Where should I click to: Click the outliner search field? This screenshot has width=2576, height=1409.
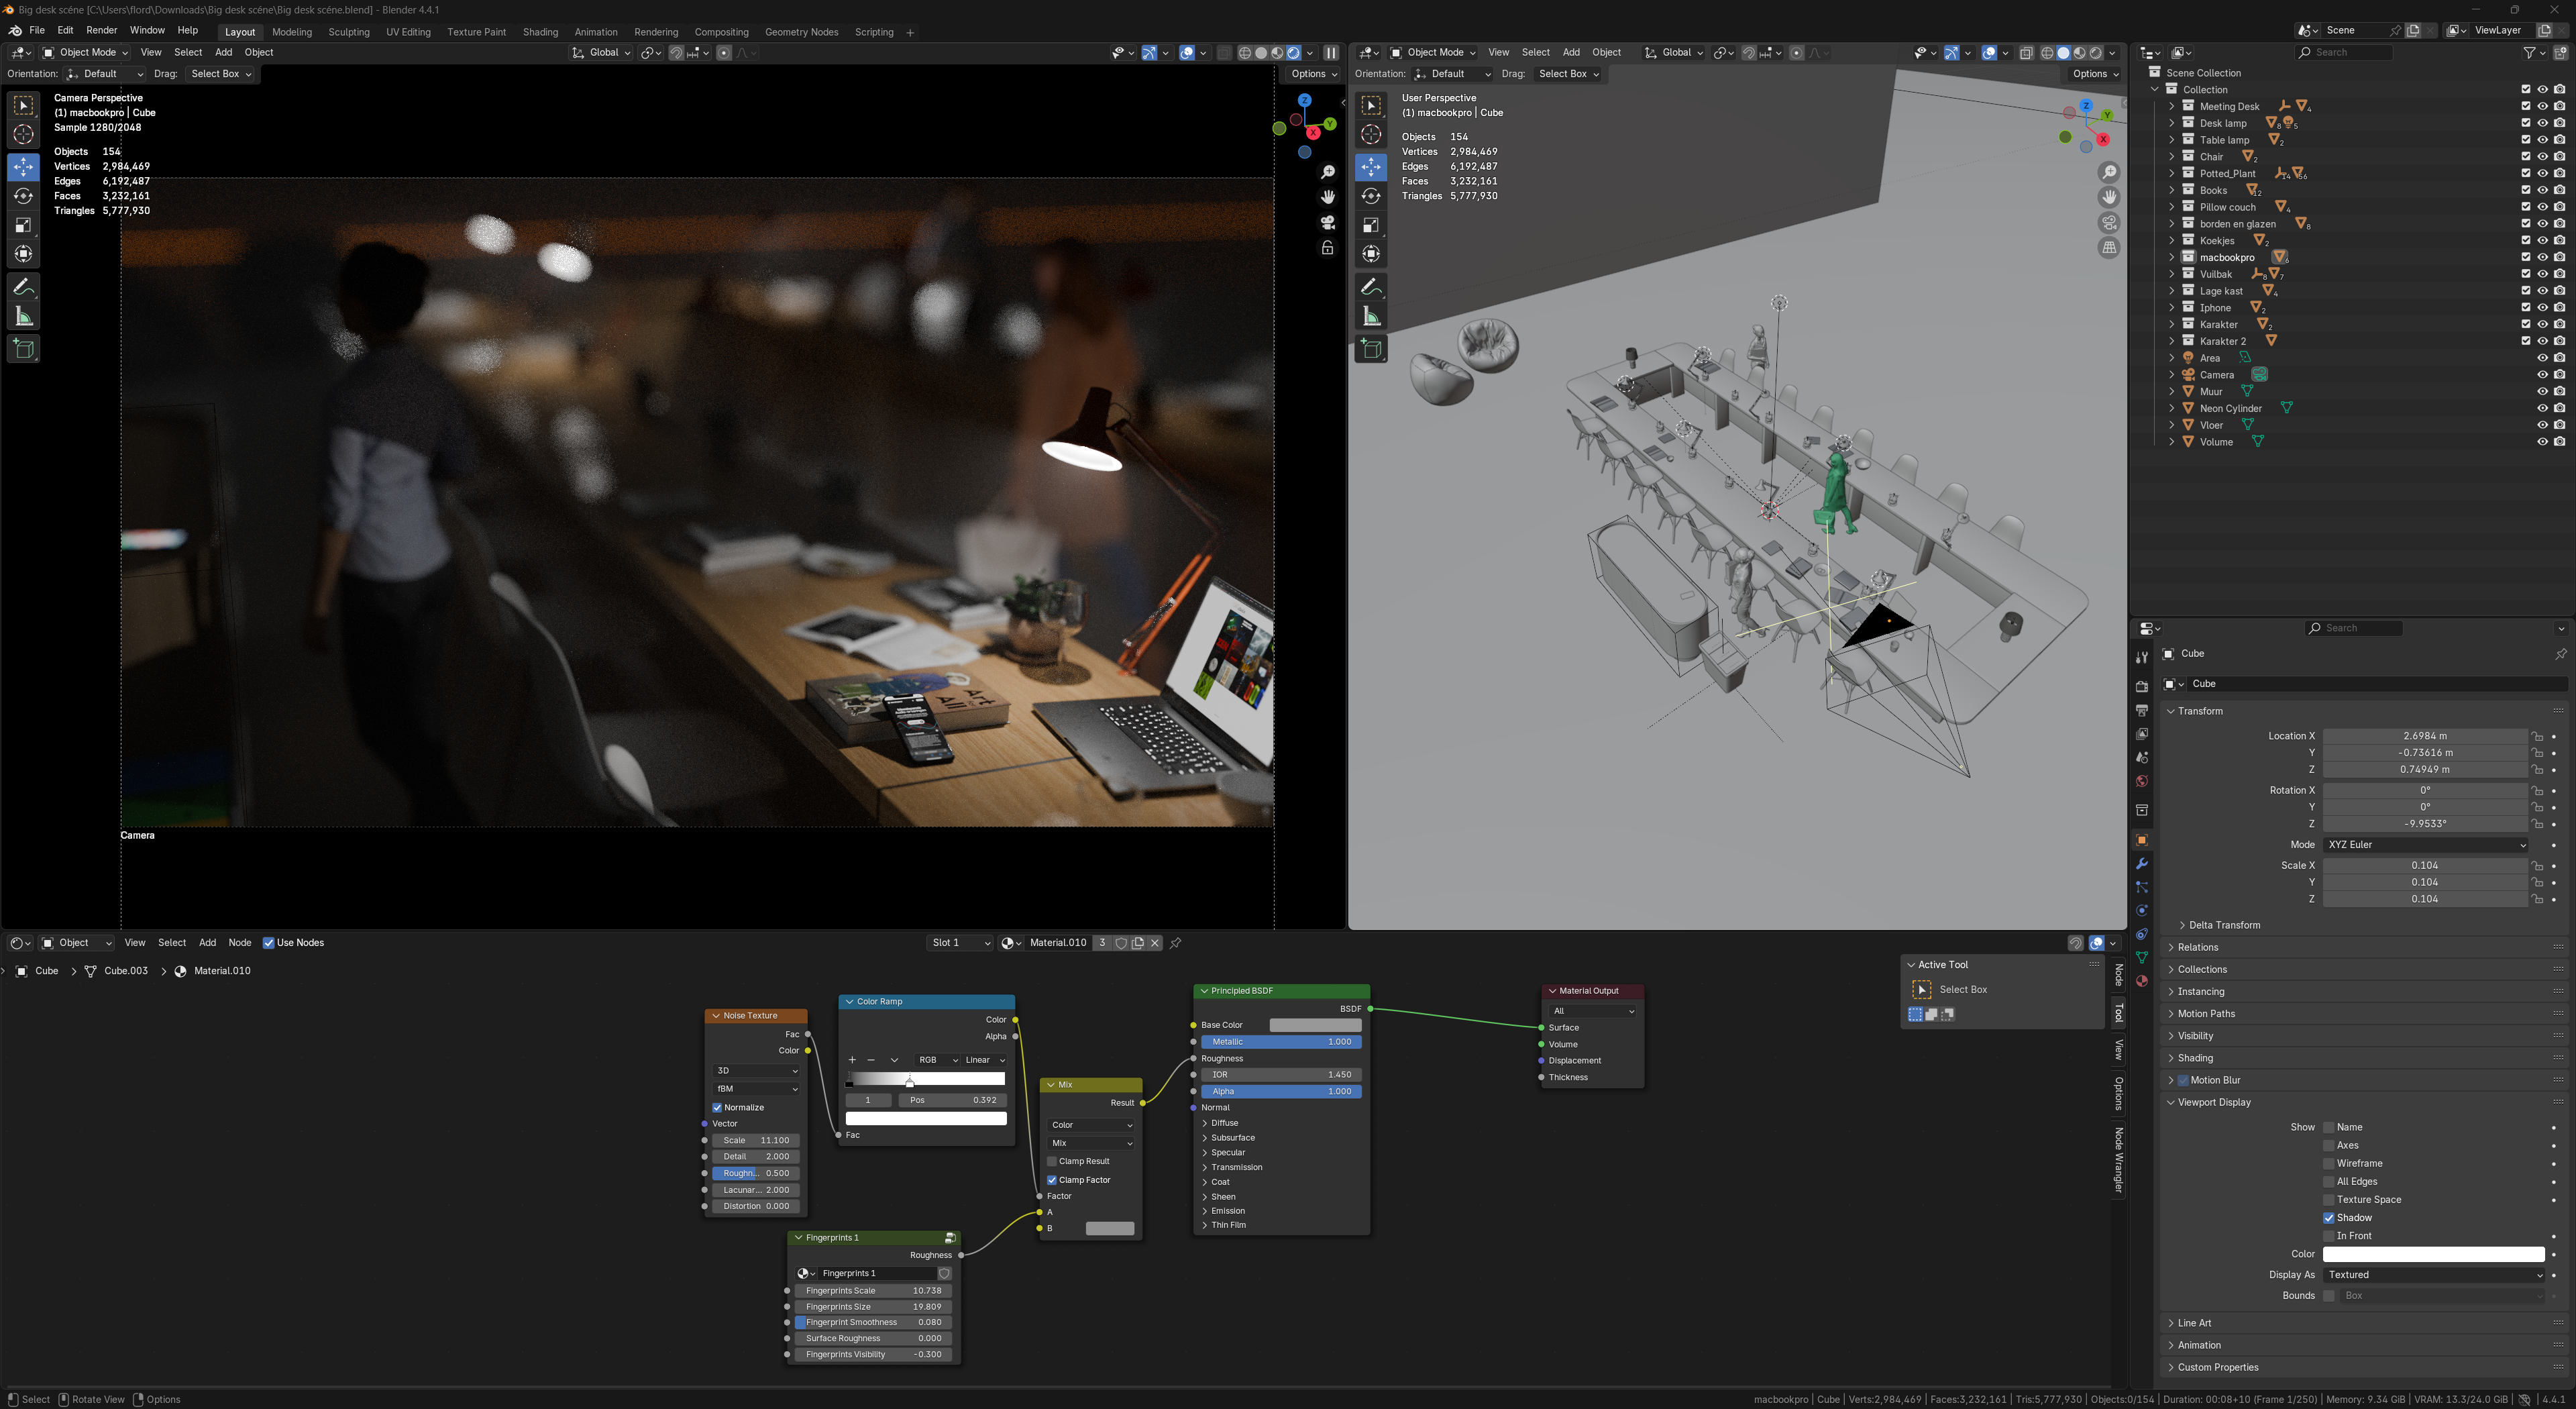(x=2344, y=53)
